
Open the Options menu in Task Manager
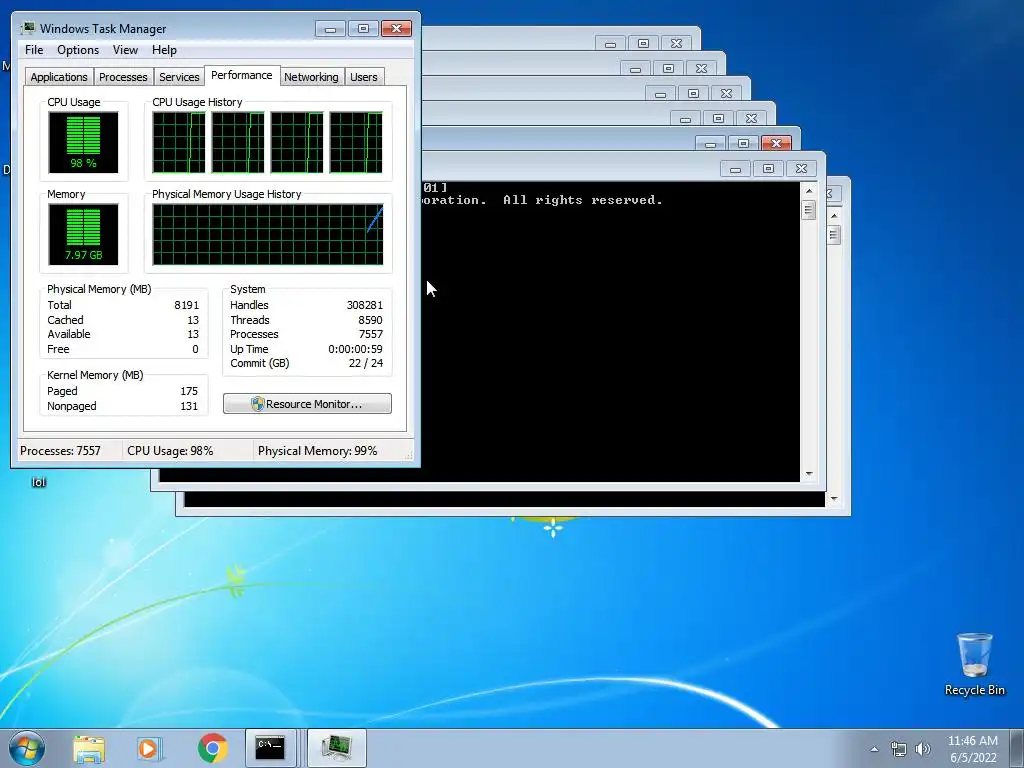78,50
